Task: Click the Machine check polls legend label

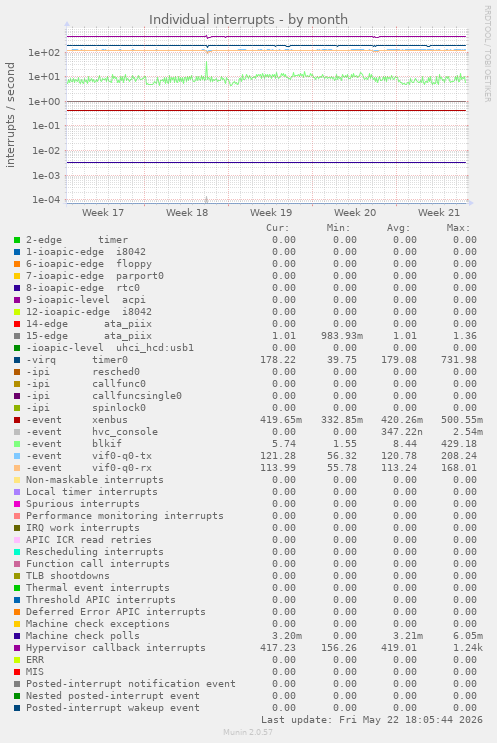Action: pos(82,636)
